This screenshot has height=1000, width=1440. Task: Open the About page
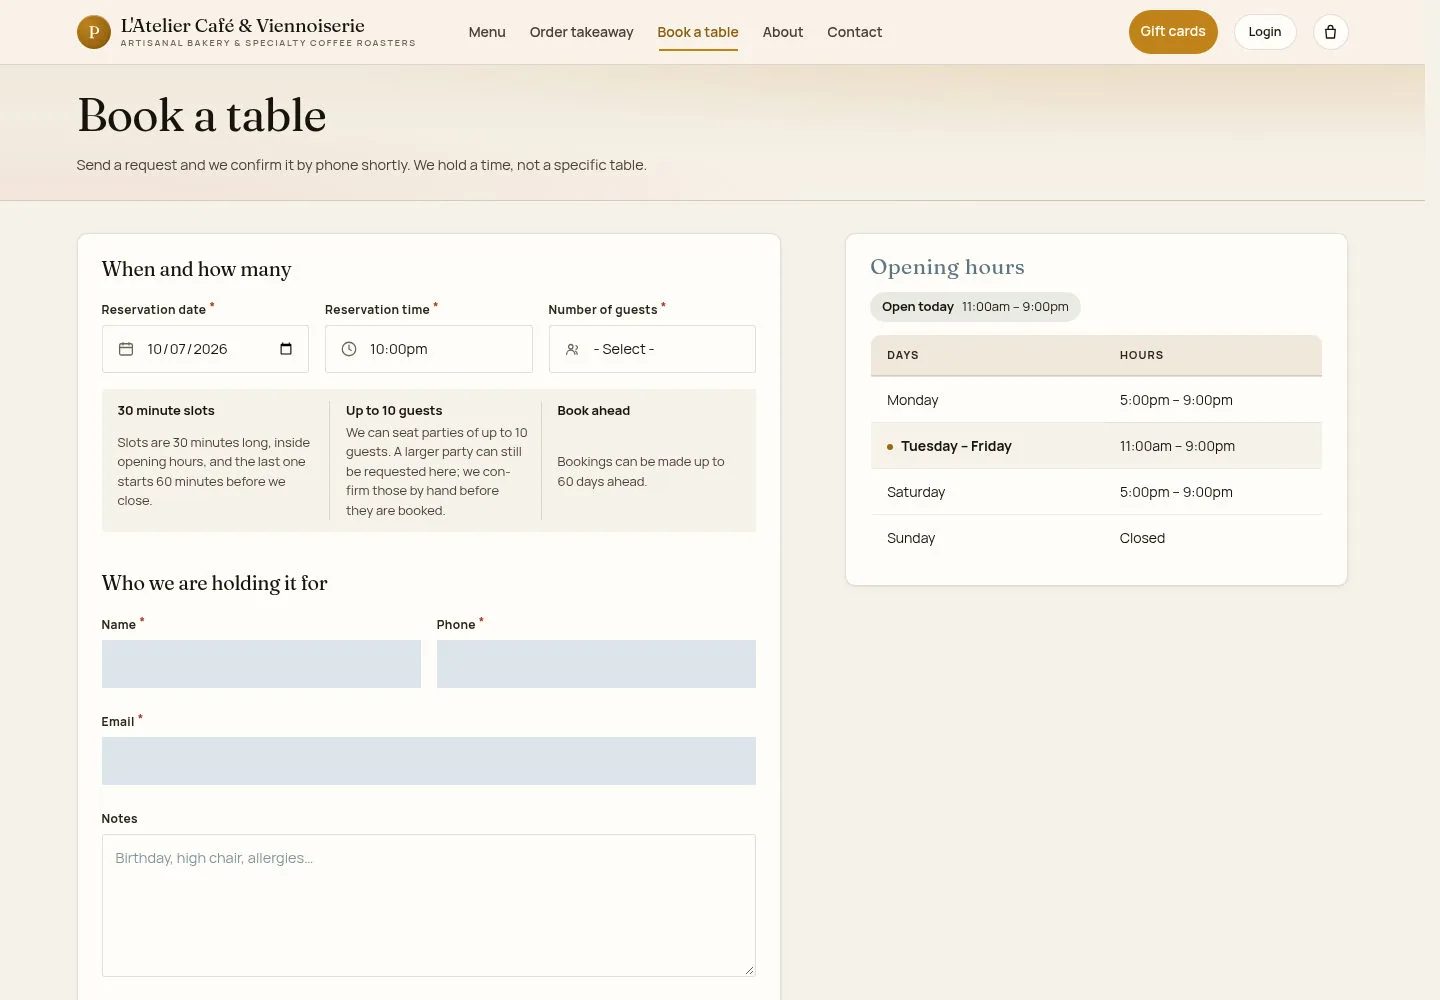[783, 32]
